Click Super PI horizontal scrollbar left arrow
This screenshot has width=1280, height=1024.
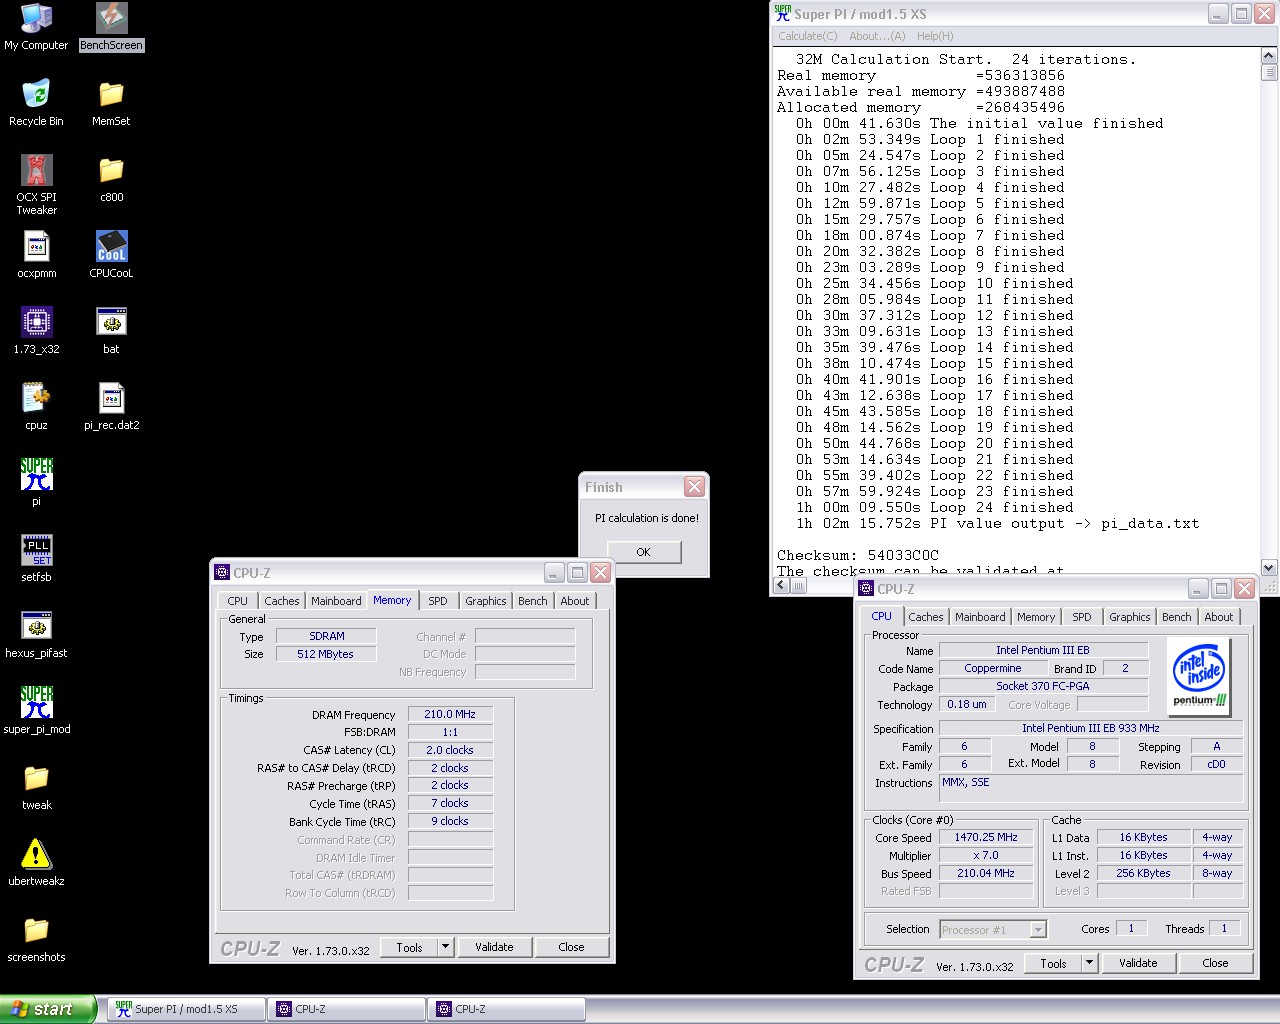click(781, 587)
